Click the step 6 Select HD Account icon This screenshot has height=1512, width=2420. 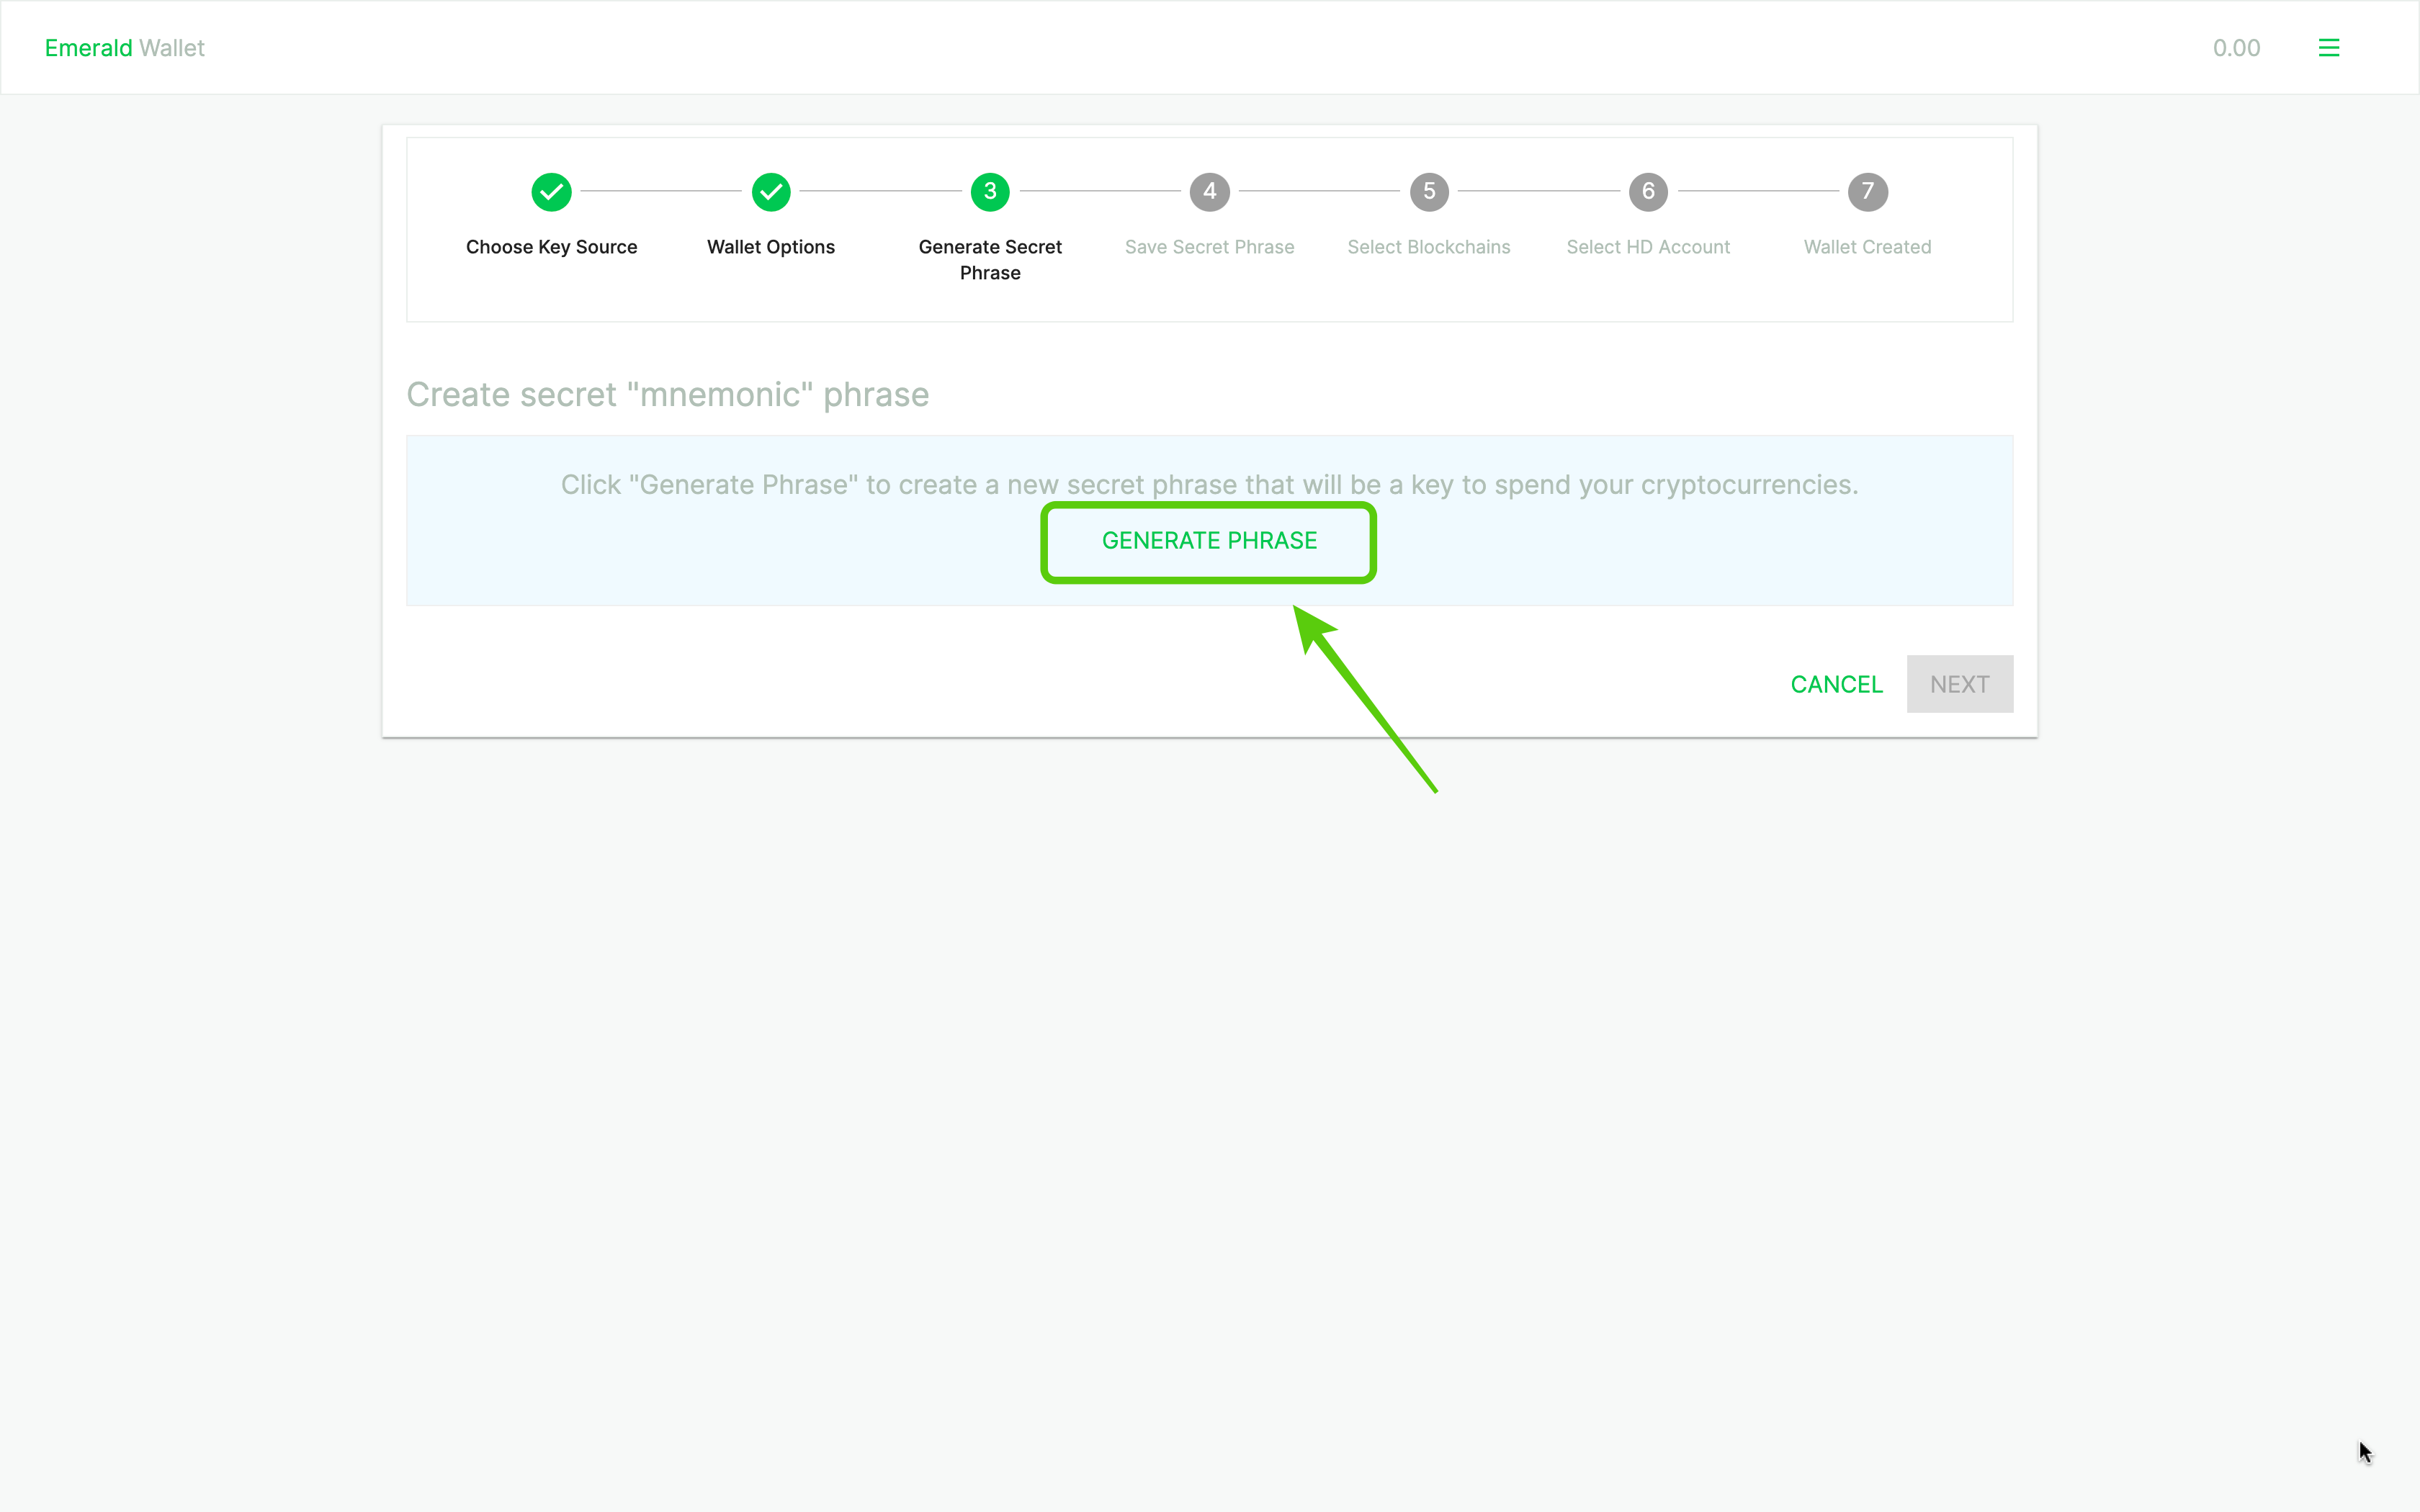tap(1646, 190)
